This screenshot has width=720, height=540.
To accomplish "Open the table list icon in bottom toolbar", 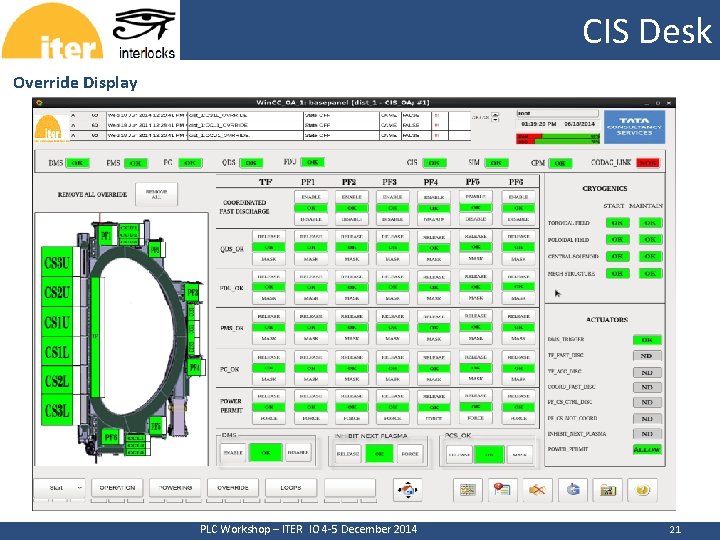I will [467, 490].
